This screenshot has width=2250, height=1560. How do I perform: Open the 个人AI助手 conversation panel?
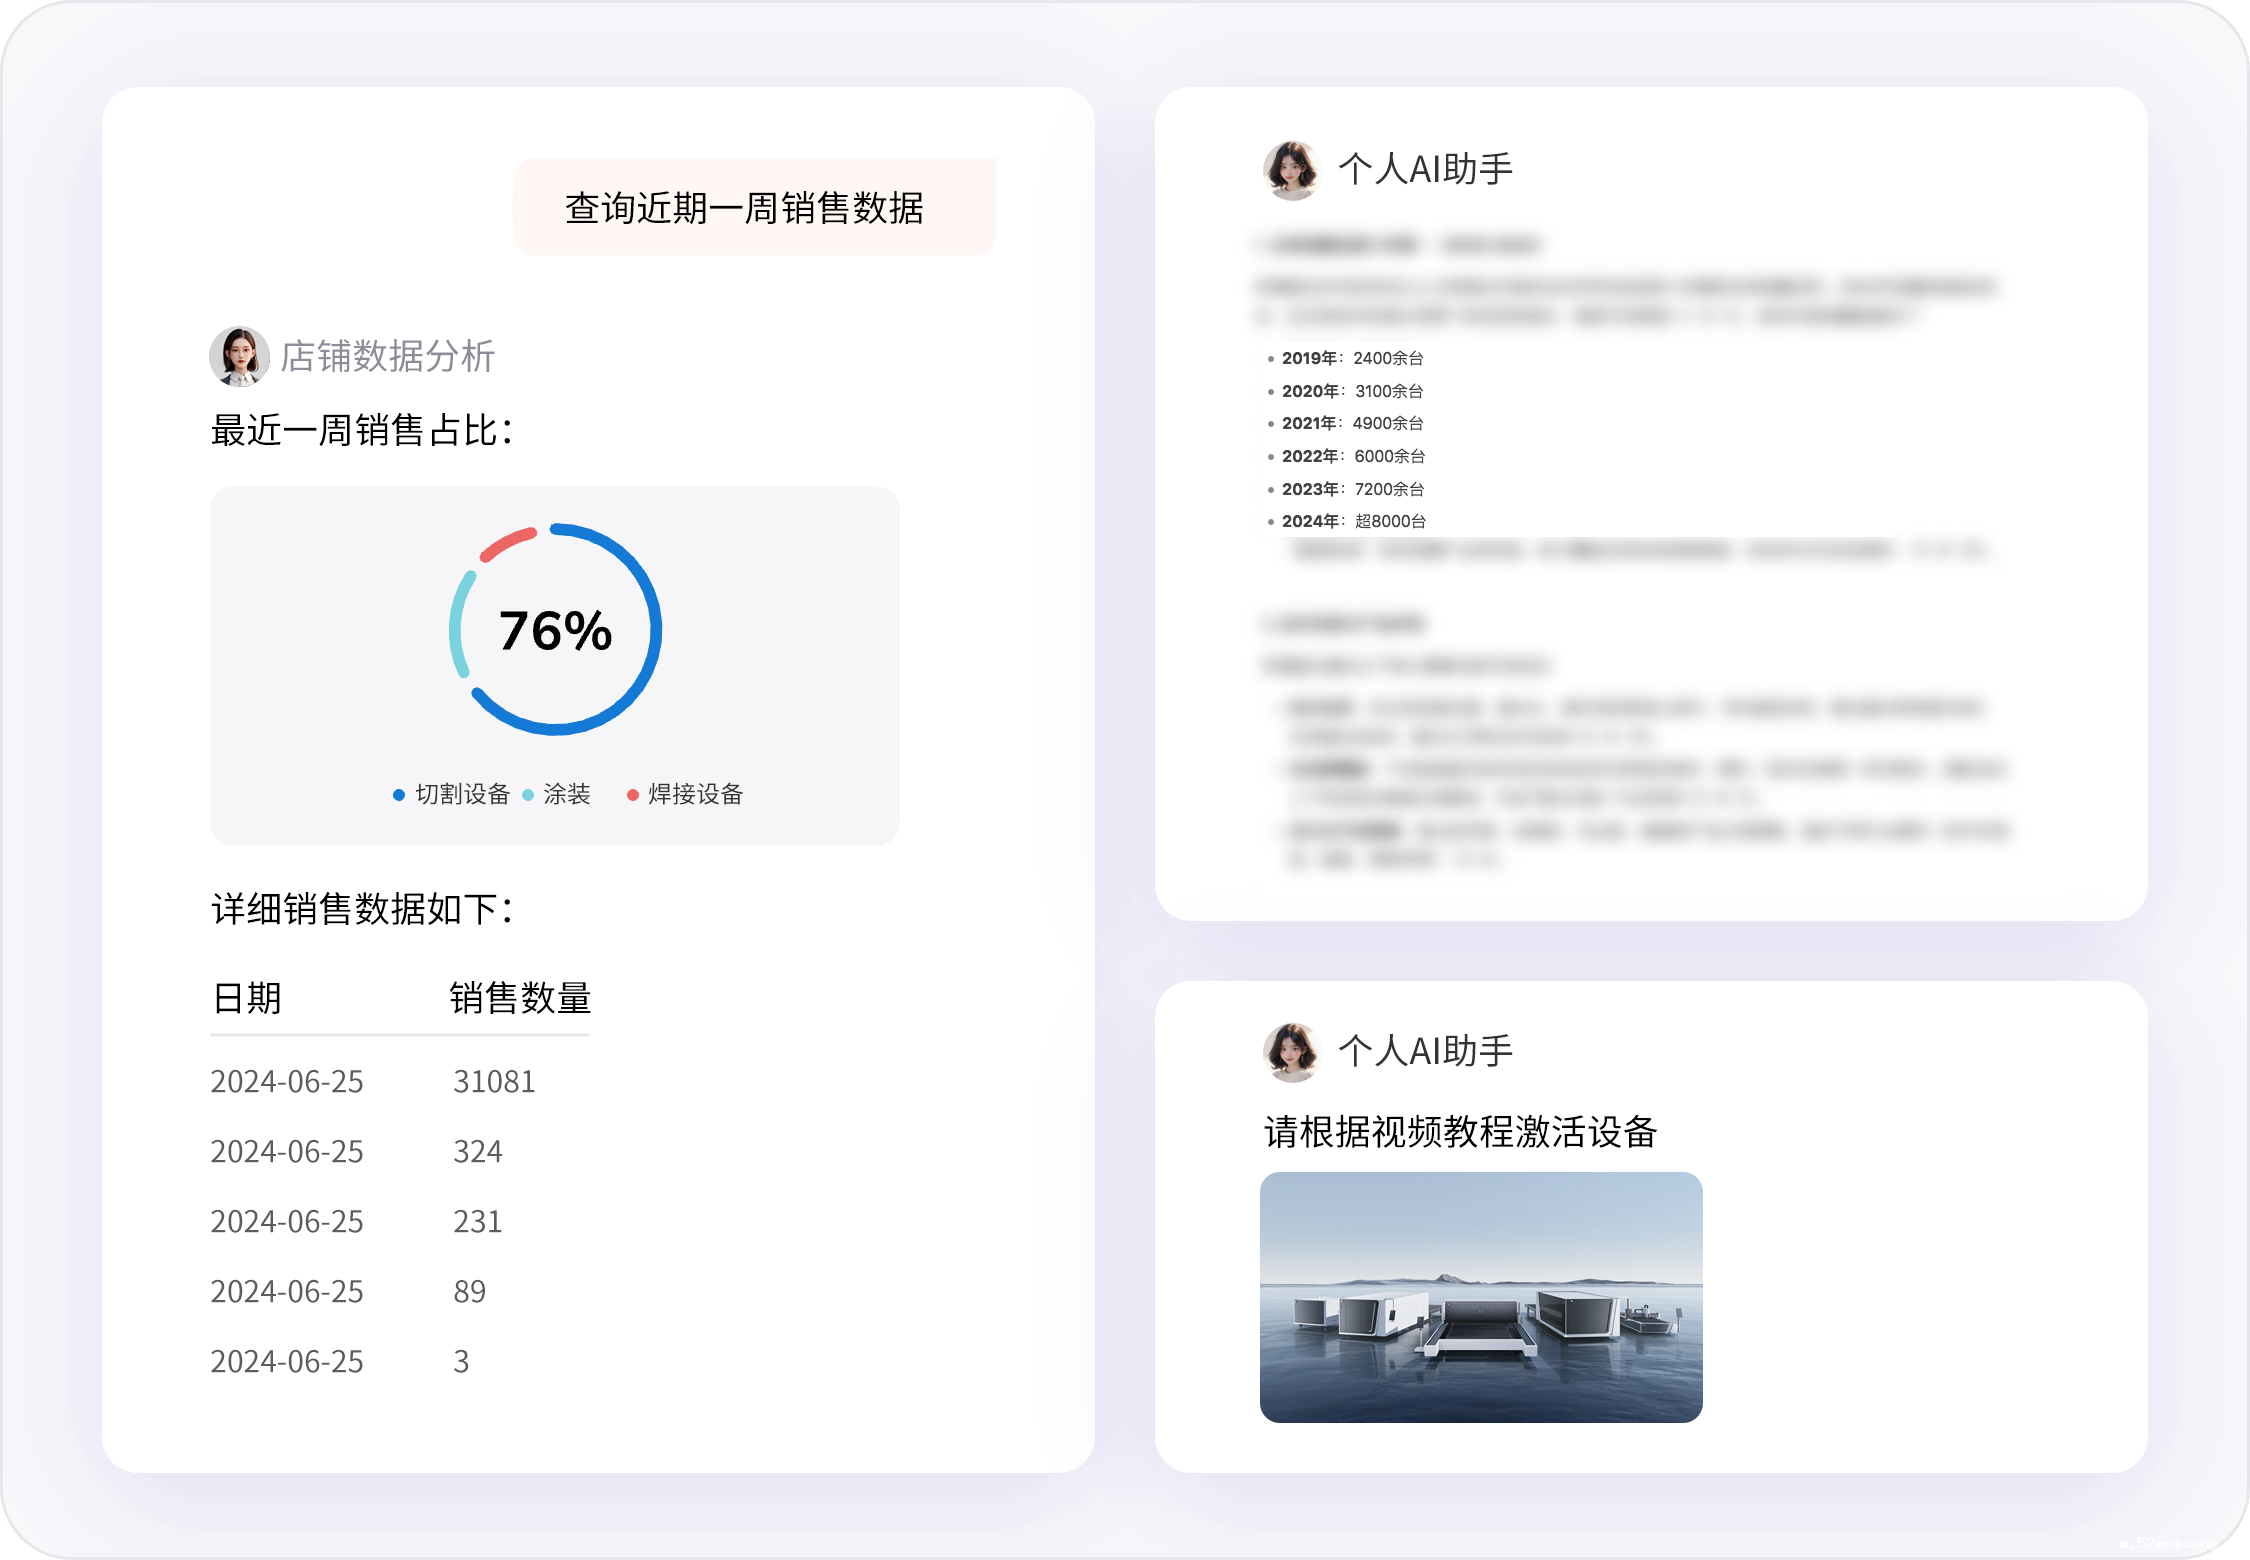click(1426, 169)
